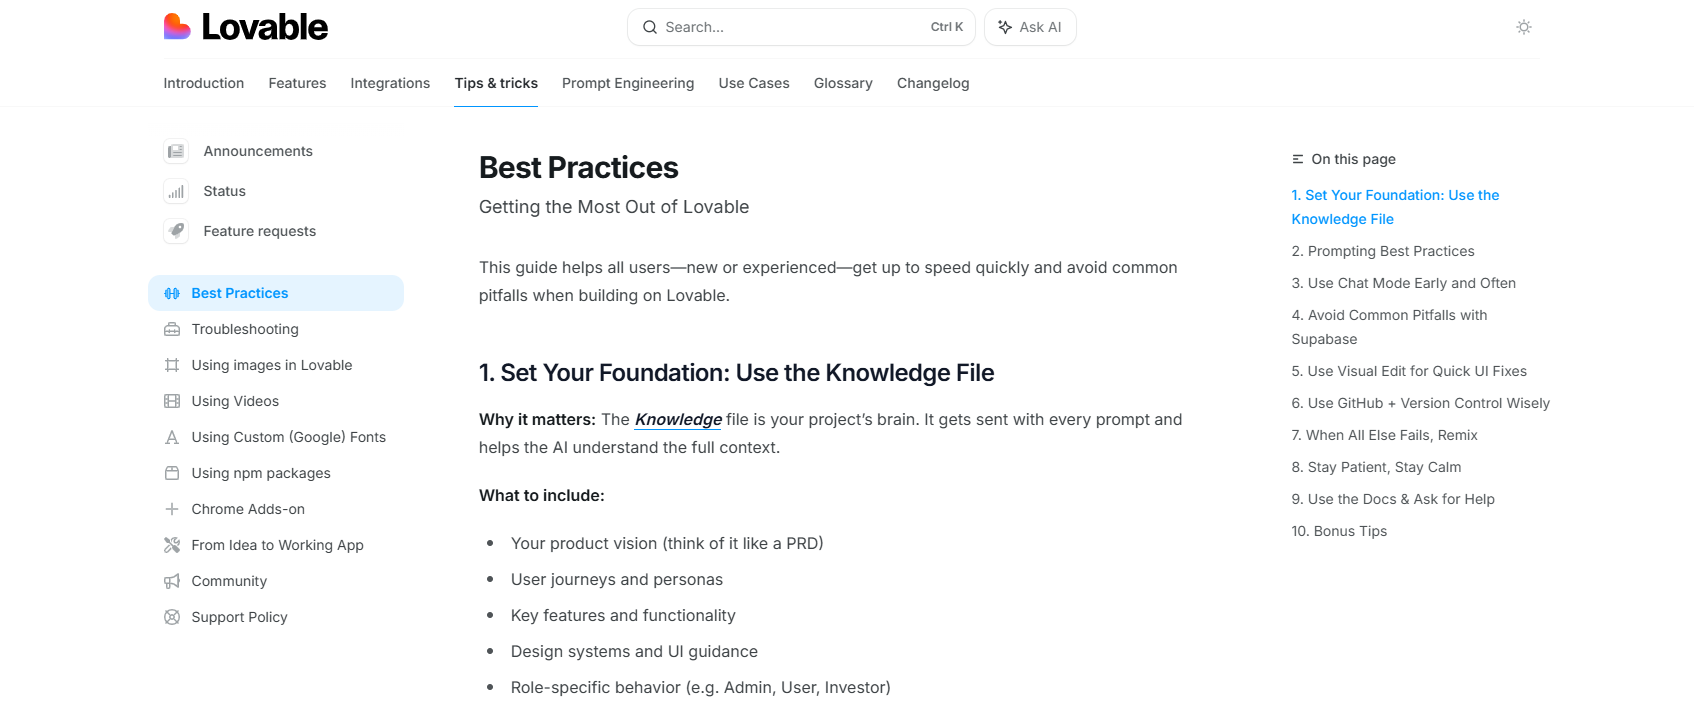The width and height of the screenshot is (1694, 710).
Task: Open the Changelog tab
Action: [x=933, y=83]
